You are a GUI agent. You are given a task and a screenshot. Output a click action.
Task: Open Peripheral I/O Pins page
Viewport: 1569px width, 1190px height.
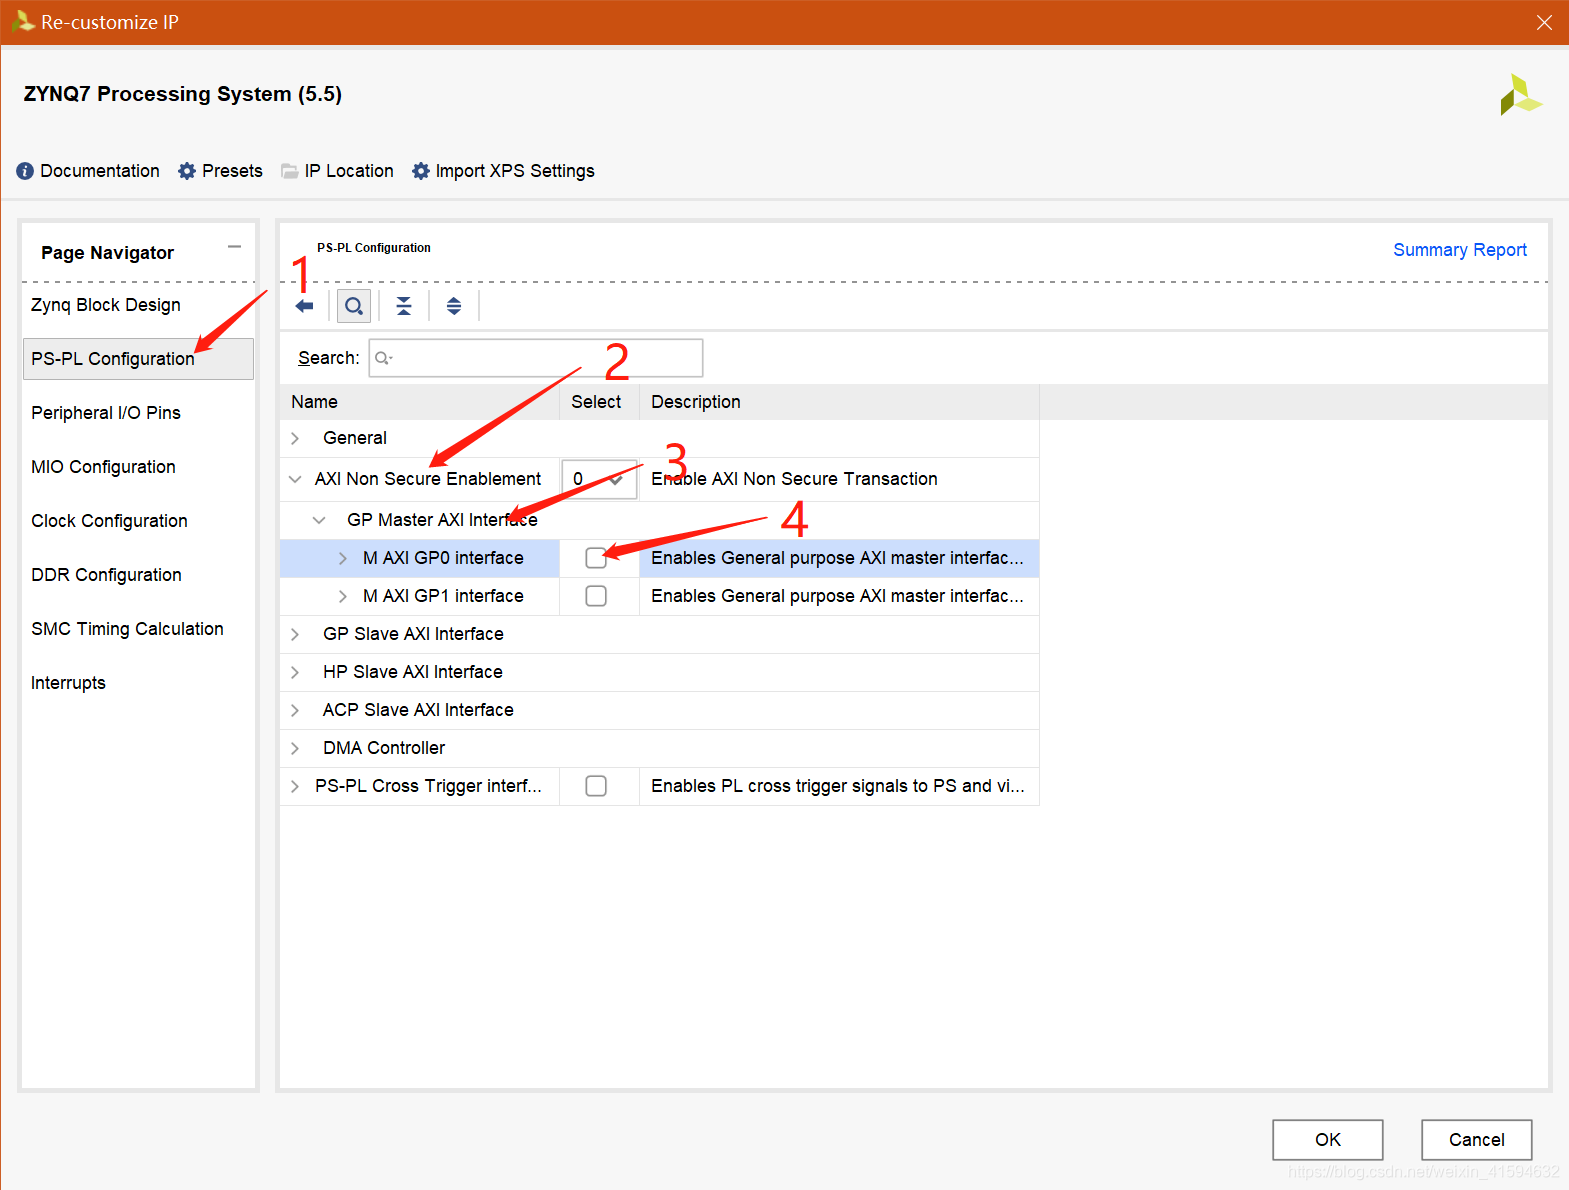(x=106, y=413)
